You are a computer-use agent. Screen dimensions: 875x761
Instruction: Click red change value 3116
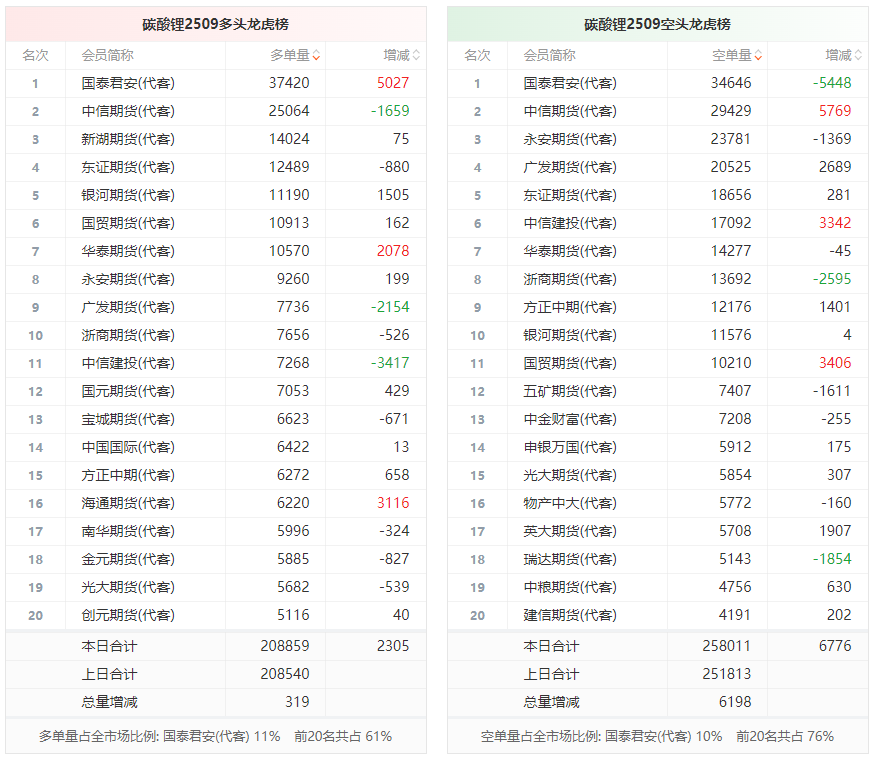click(x=393, y=503)
